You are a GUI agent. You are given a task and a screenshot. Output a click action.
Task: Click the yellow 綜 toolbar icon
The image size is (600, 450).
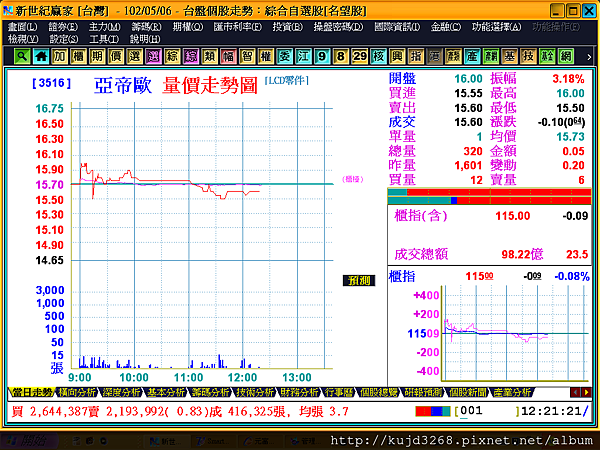point(172,57)
